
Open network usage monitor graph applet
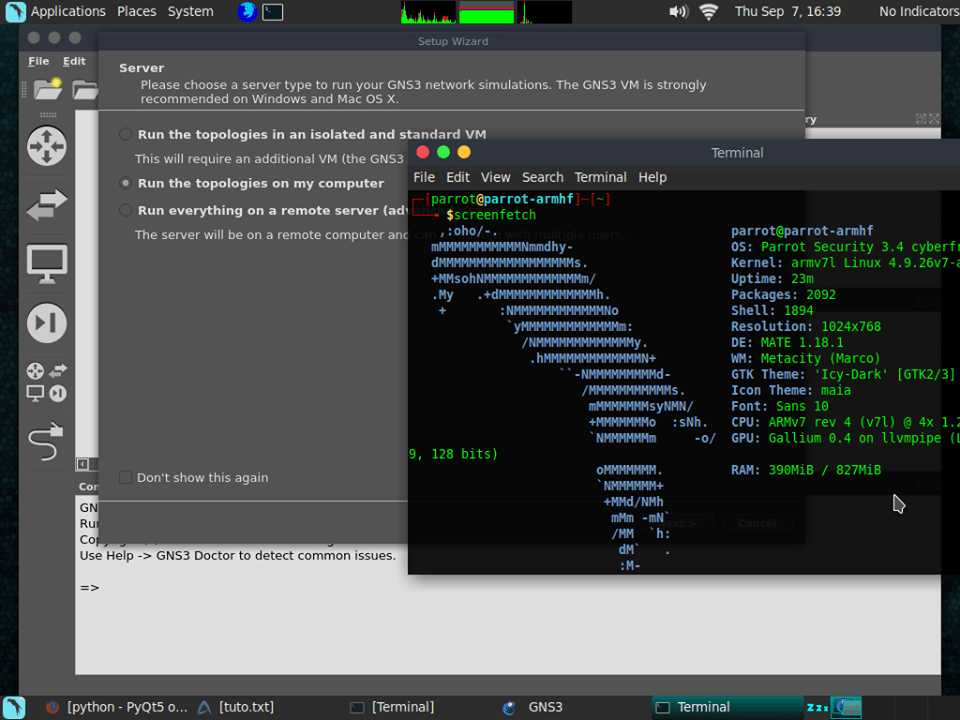point(544,12)
